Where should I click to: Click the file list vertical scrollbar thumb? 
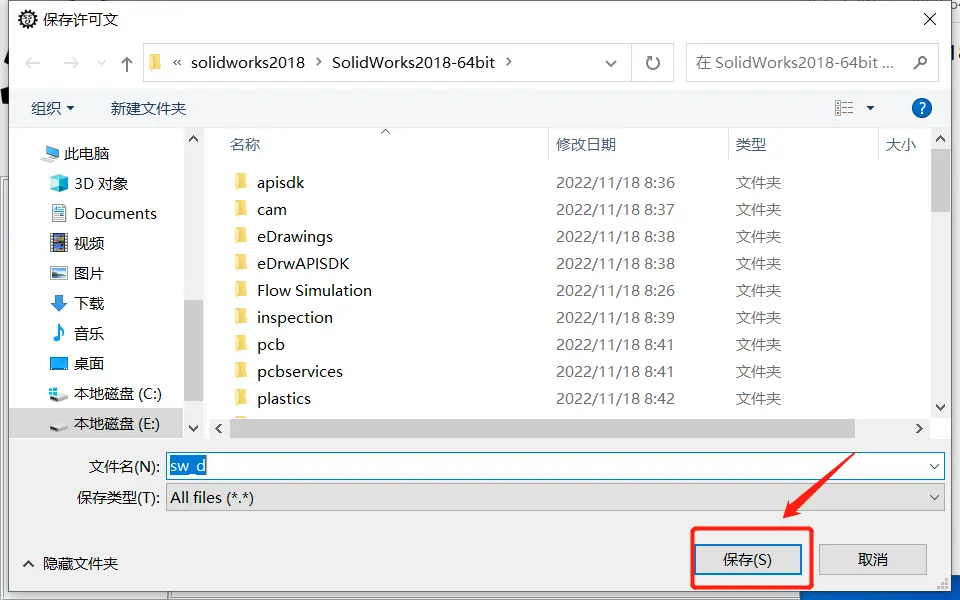pos(940,181)
